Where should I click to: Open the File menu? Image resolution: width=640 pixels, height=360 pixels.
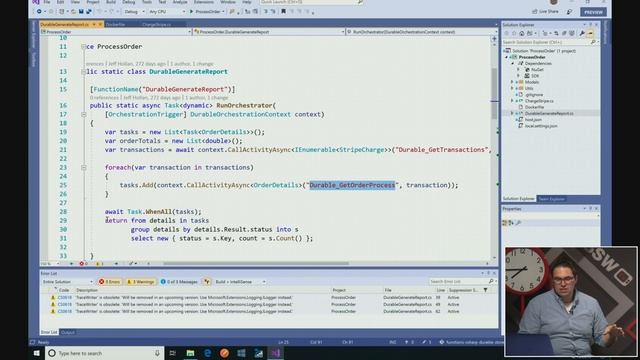pyautogui.click(x=47, y=2)
